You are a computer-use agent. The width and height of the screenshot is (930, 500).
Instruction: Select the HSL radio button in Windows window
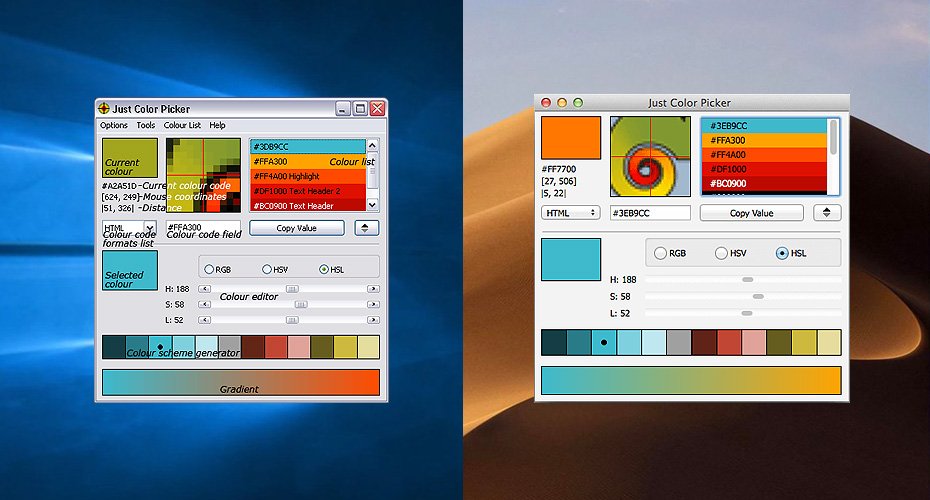coord(324,269)
